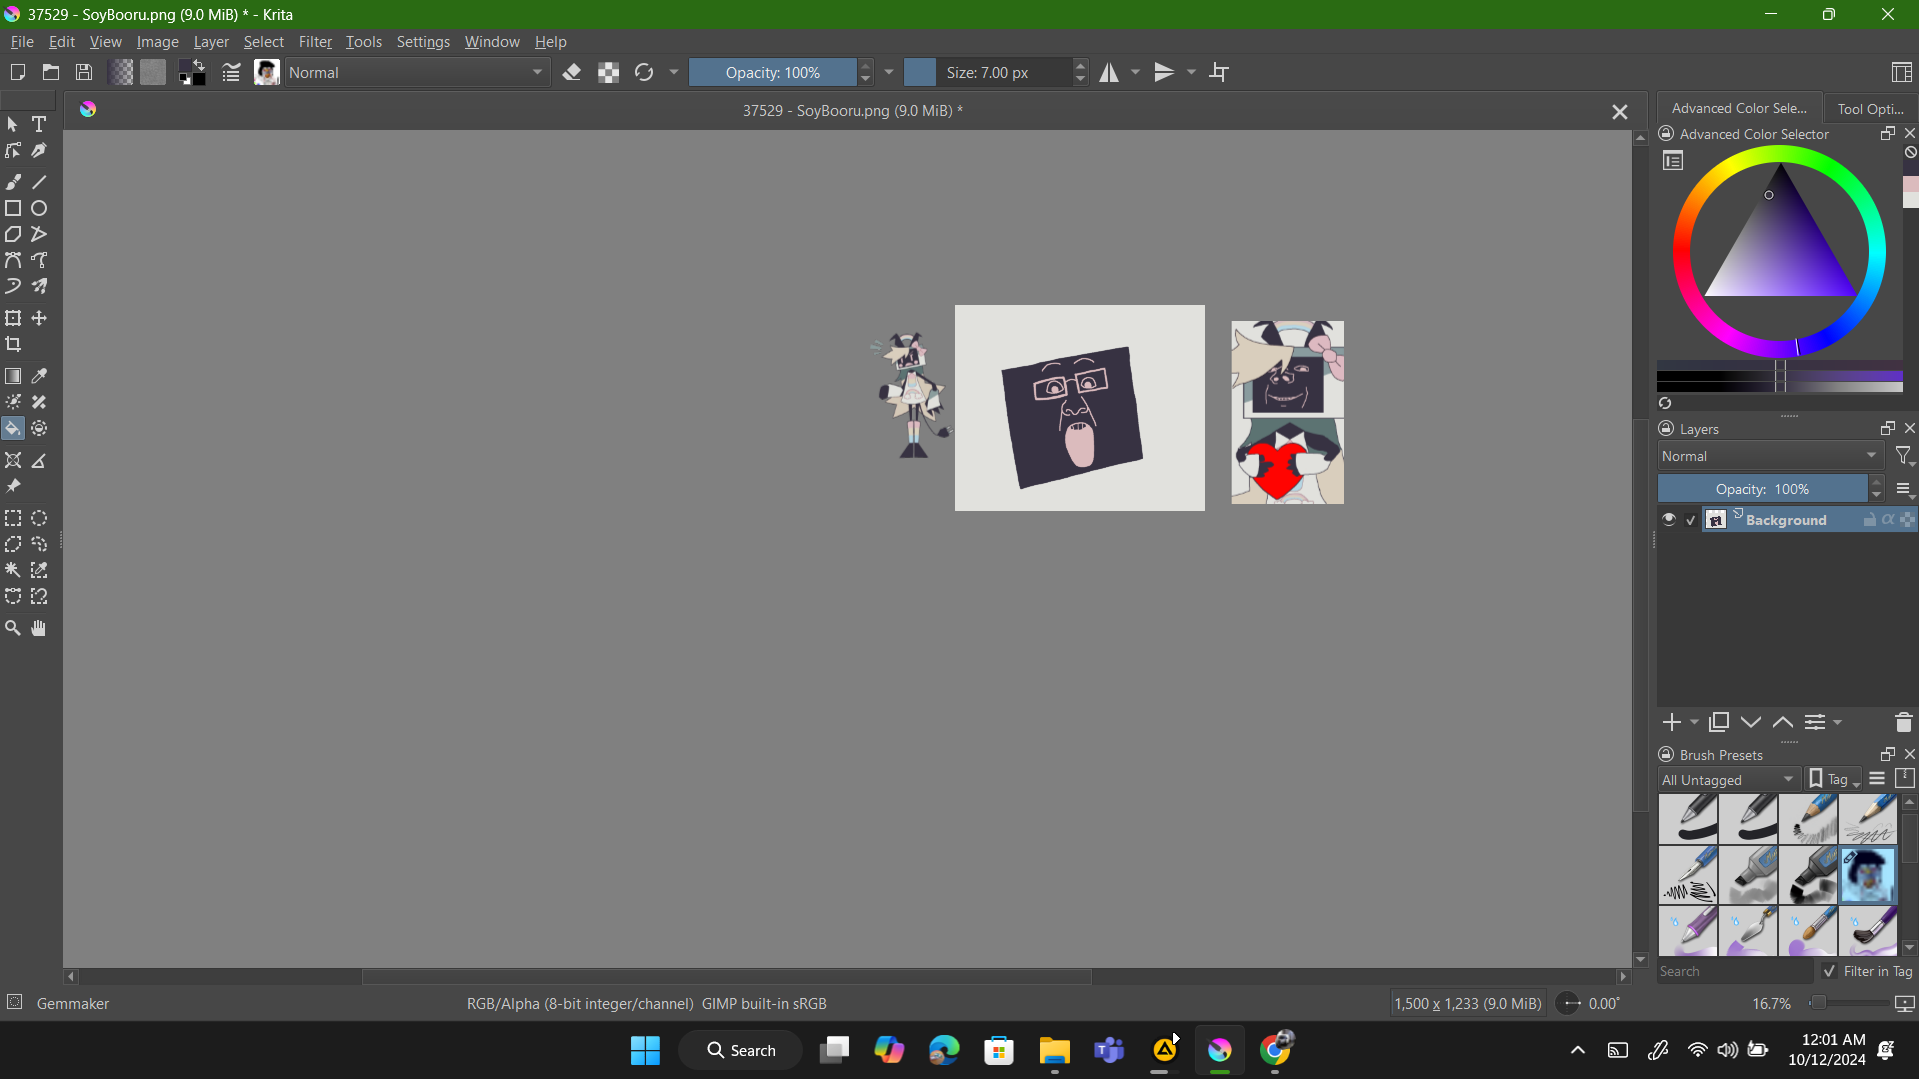This screenshot has height=1079, width=1919.
Task: Toggle Background layer lock
Action: pos(1869,520)
